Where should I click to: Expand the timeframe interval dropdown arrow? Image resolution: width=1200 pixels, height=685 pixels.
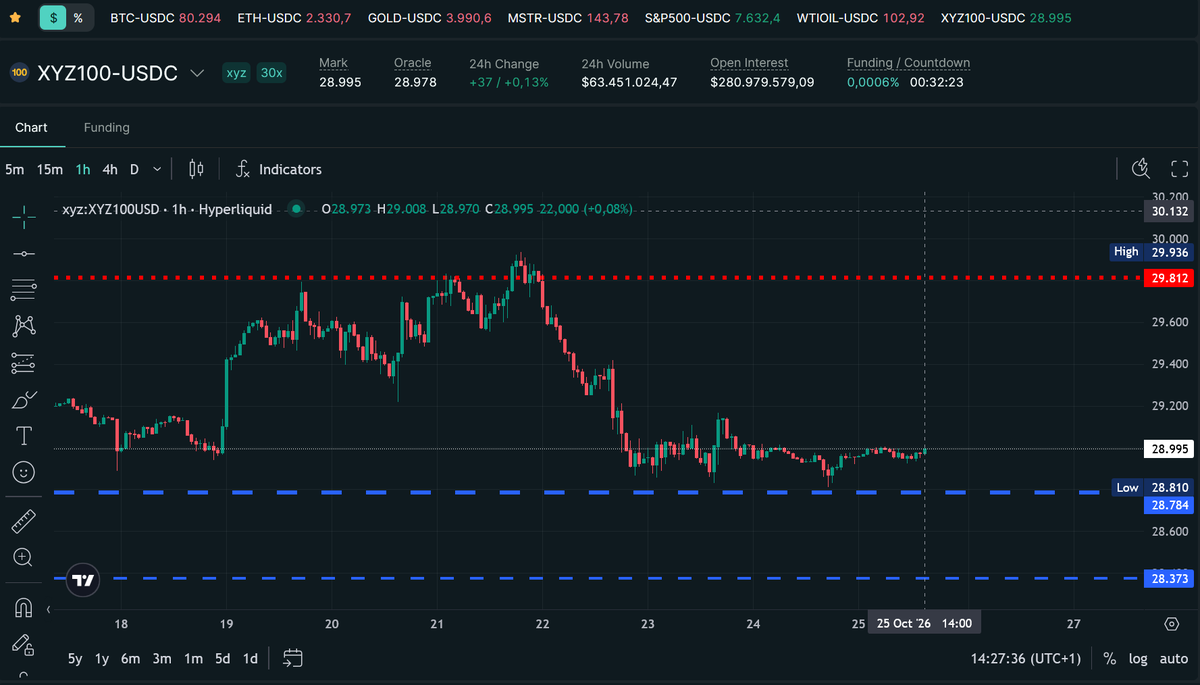(157, 170)
